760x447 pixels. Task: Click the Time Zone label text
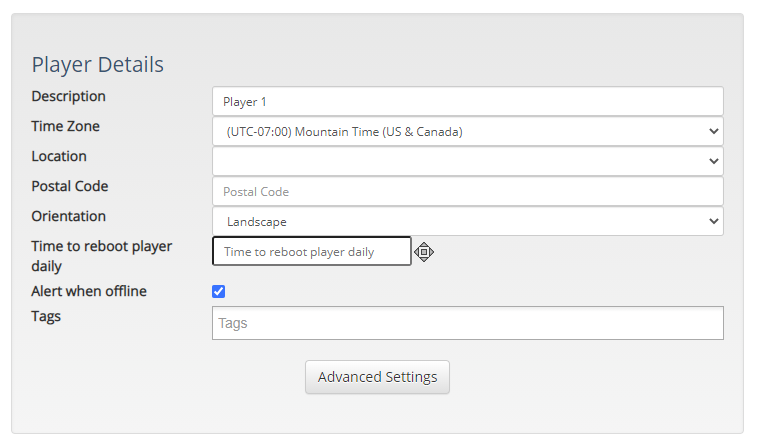(65, 126)
